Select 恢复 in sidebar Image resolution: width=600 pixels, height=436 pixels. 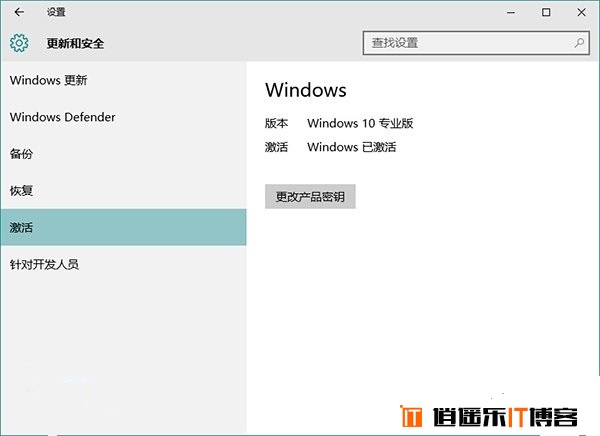click(123, 191)
